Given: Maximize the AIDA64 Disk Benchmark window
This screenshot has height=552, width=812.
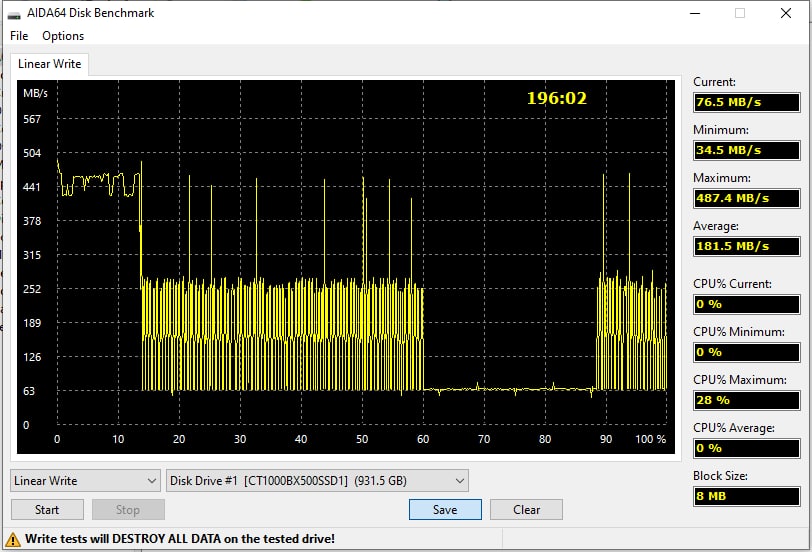Looking at the screenshot, I should pos(740,13).
